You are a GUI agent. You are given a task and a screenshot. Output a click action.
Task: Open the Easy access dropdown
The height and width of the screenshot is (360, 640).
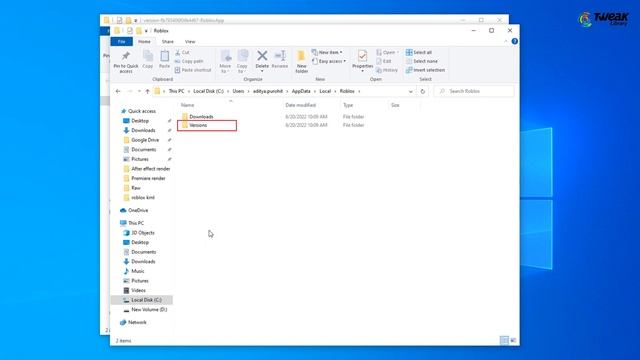[329, 61]
